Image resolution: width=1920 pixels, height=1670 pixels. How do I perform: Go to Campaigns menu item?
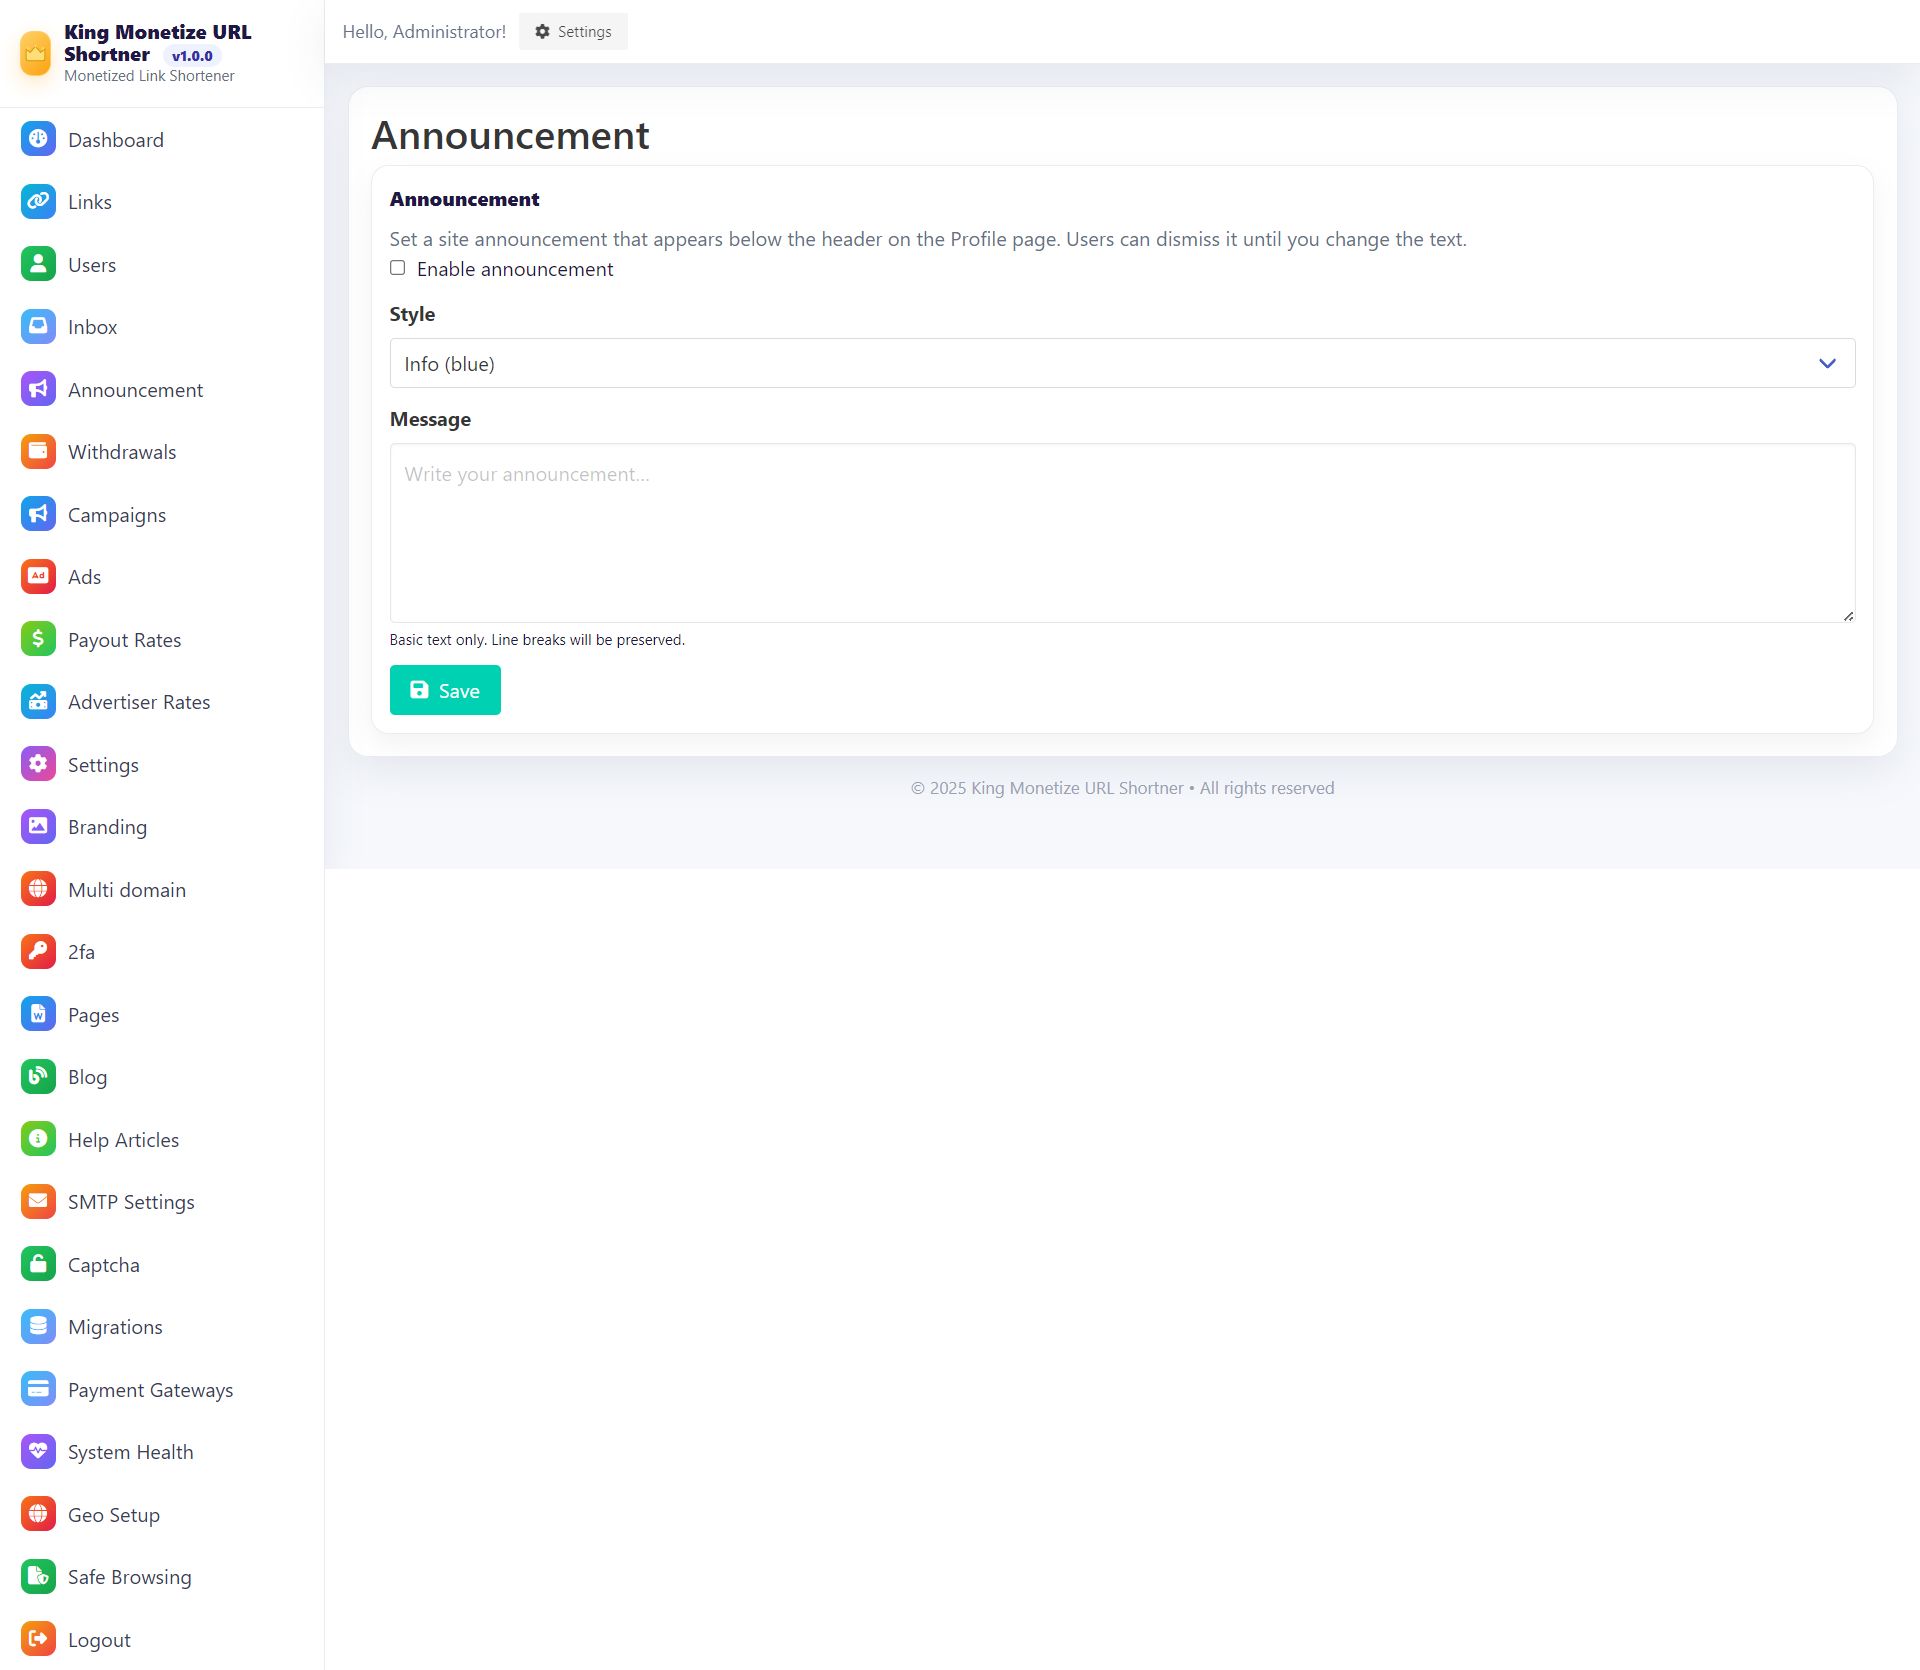(117, 515)
